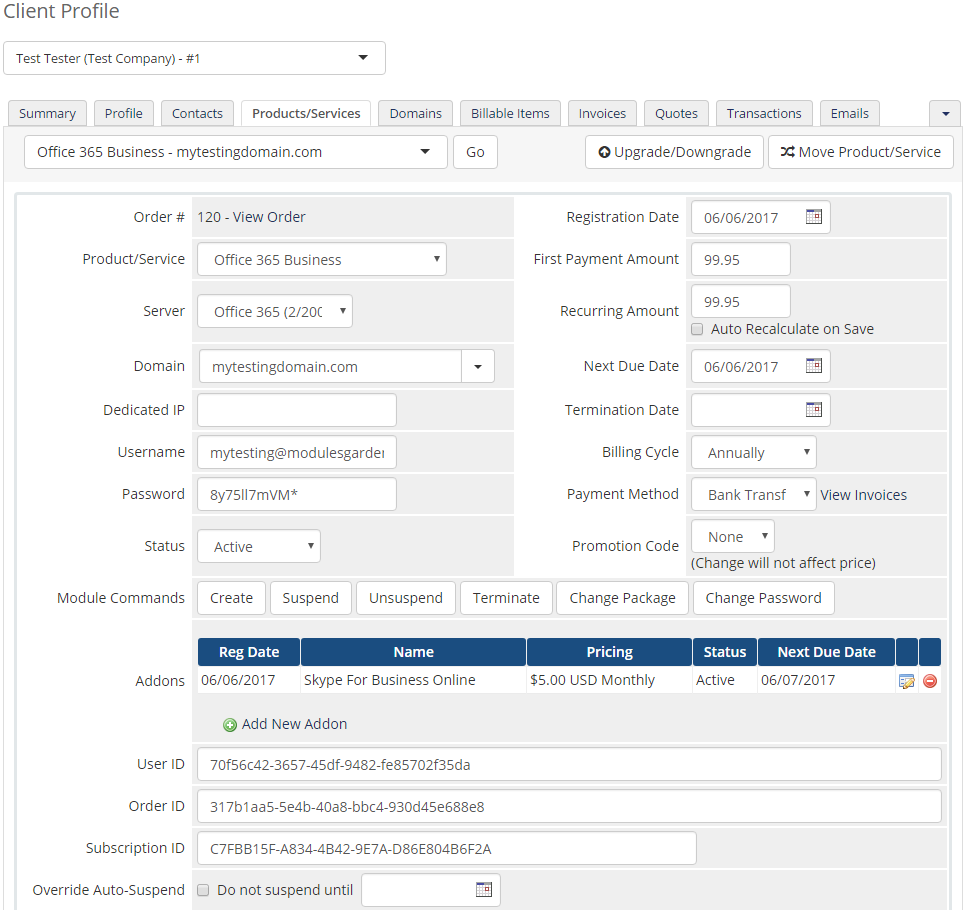Open the Office 365 Business service selector
This screenshot has width=970, height=910.
coord(236,152)
